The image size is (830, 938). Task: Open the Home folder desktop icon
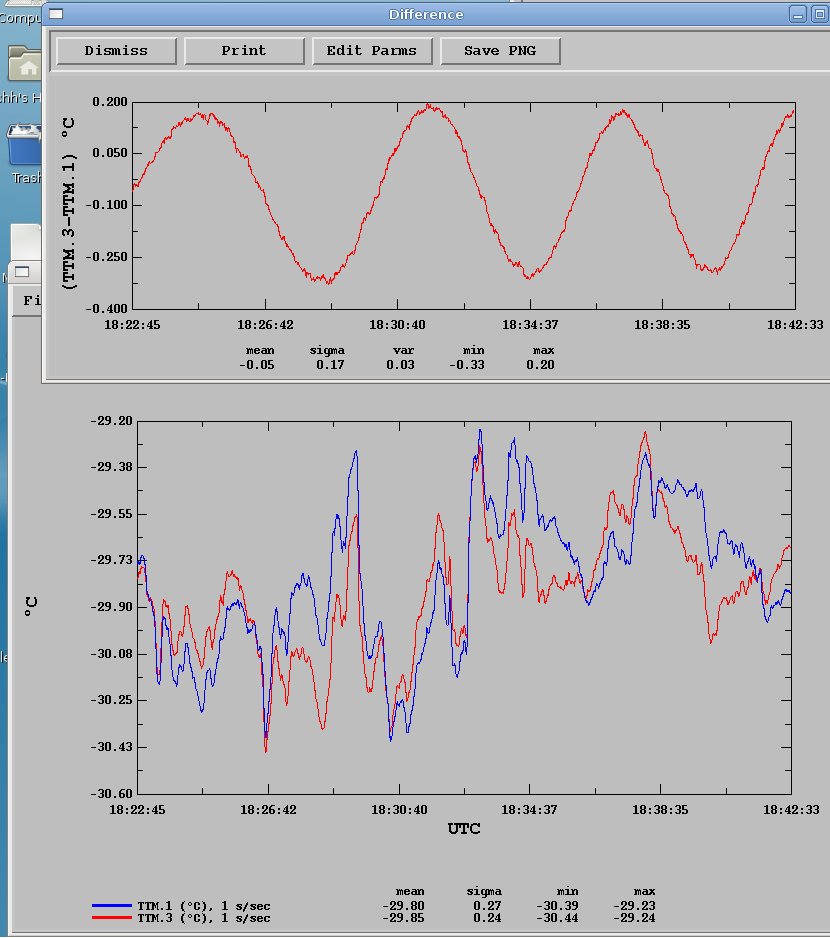click(x=25, y=64)
